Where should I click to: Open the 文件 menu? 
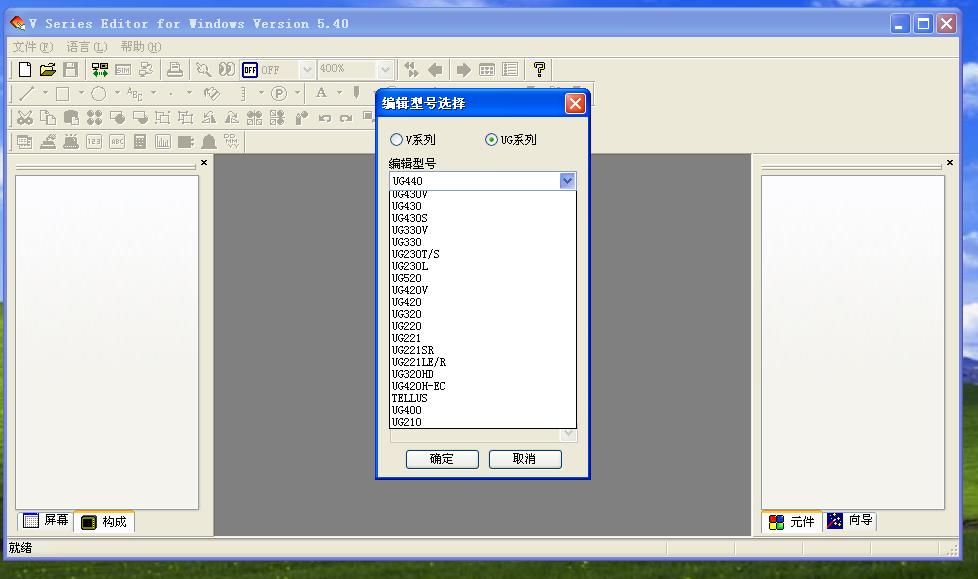pos(32,47)
